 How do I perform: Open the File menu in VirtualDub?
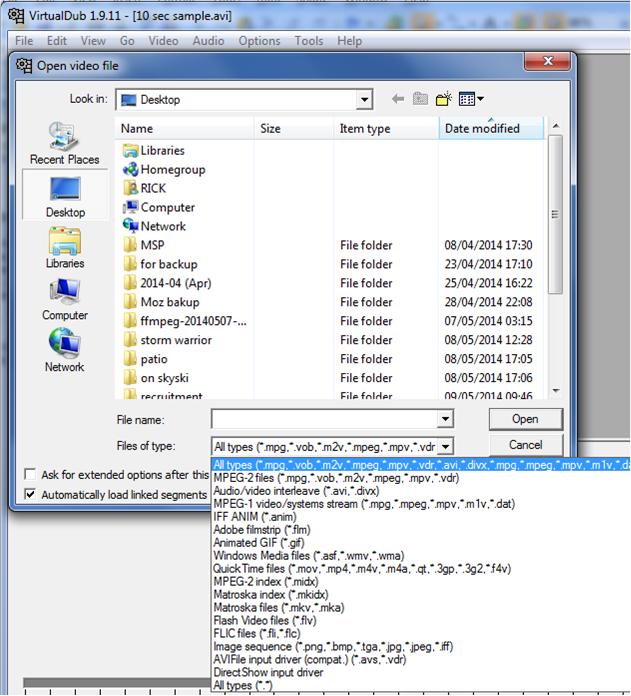point(24,41)
